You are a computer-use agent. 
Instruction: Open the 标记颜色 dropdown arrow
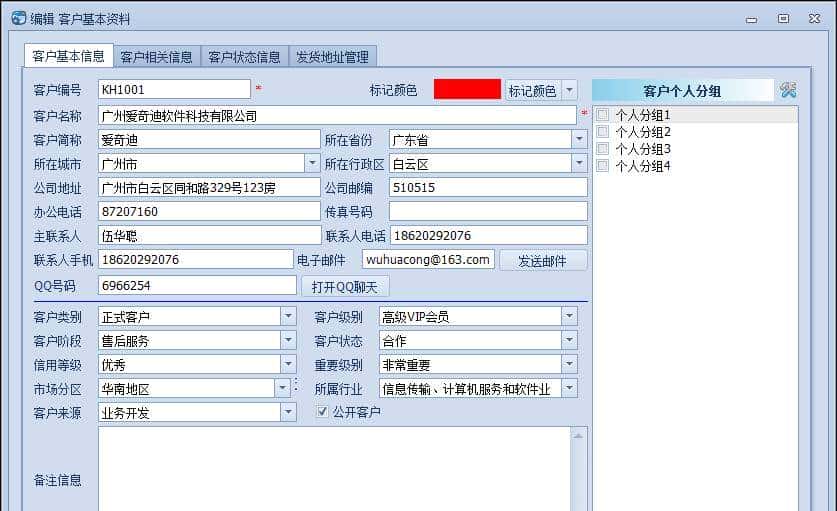point(570,90)
